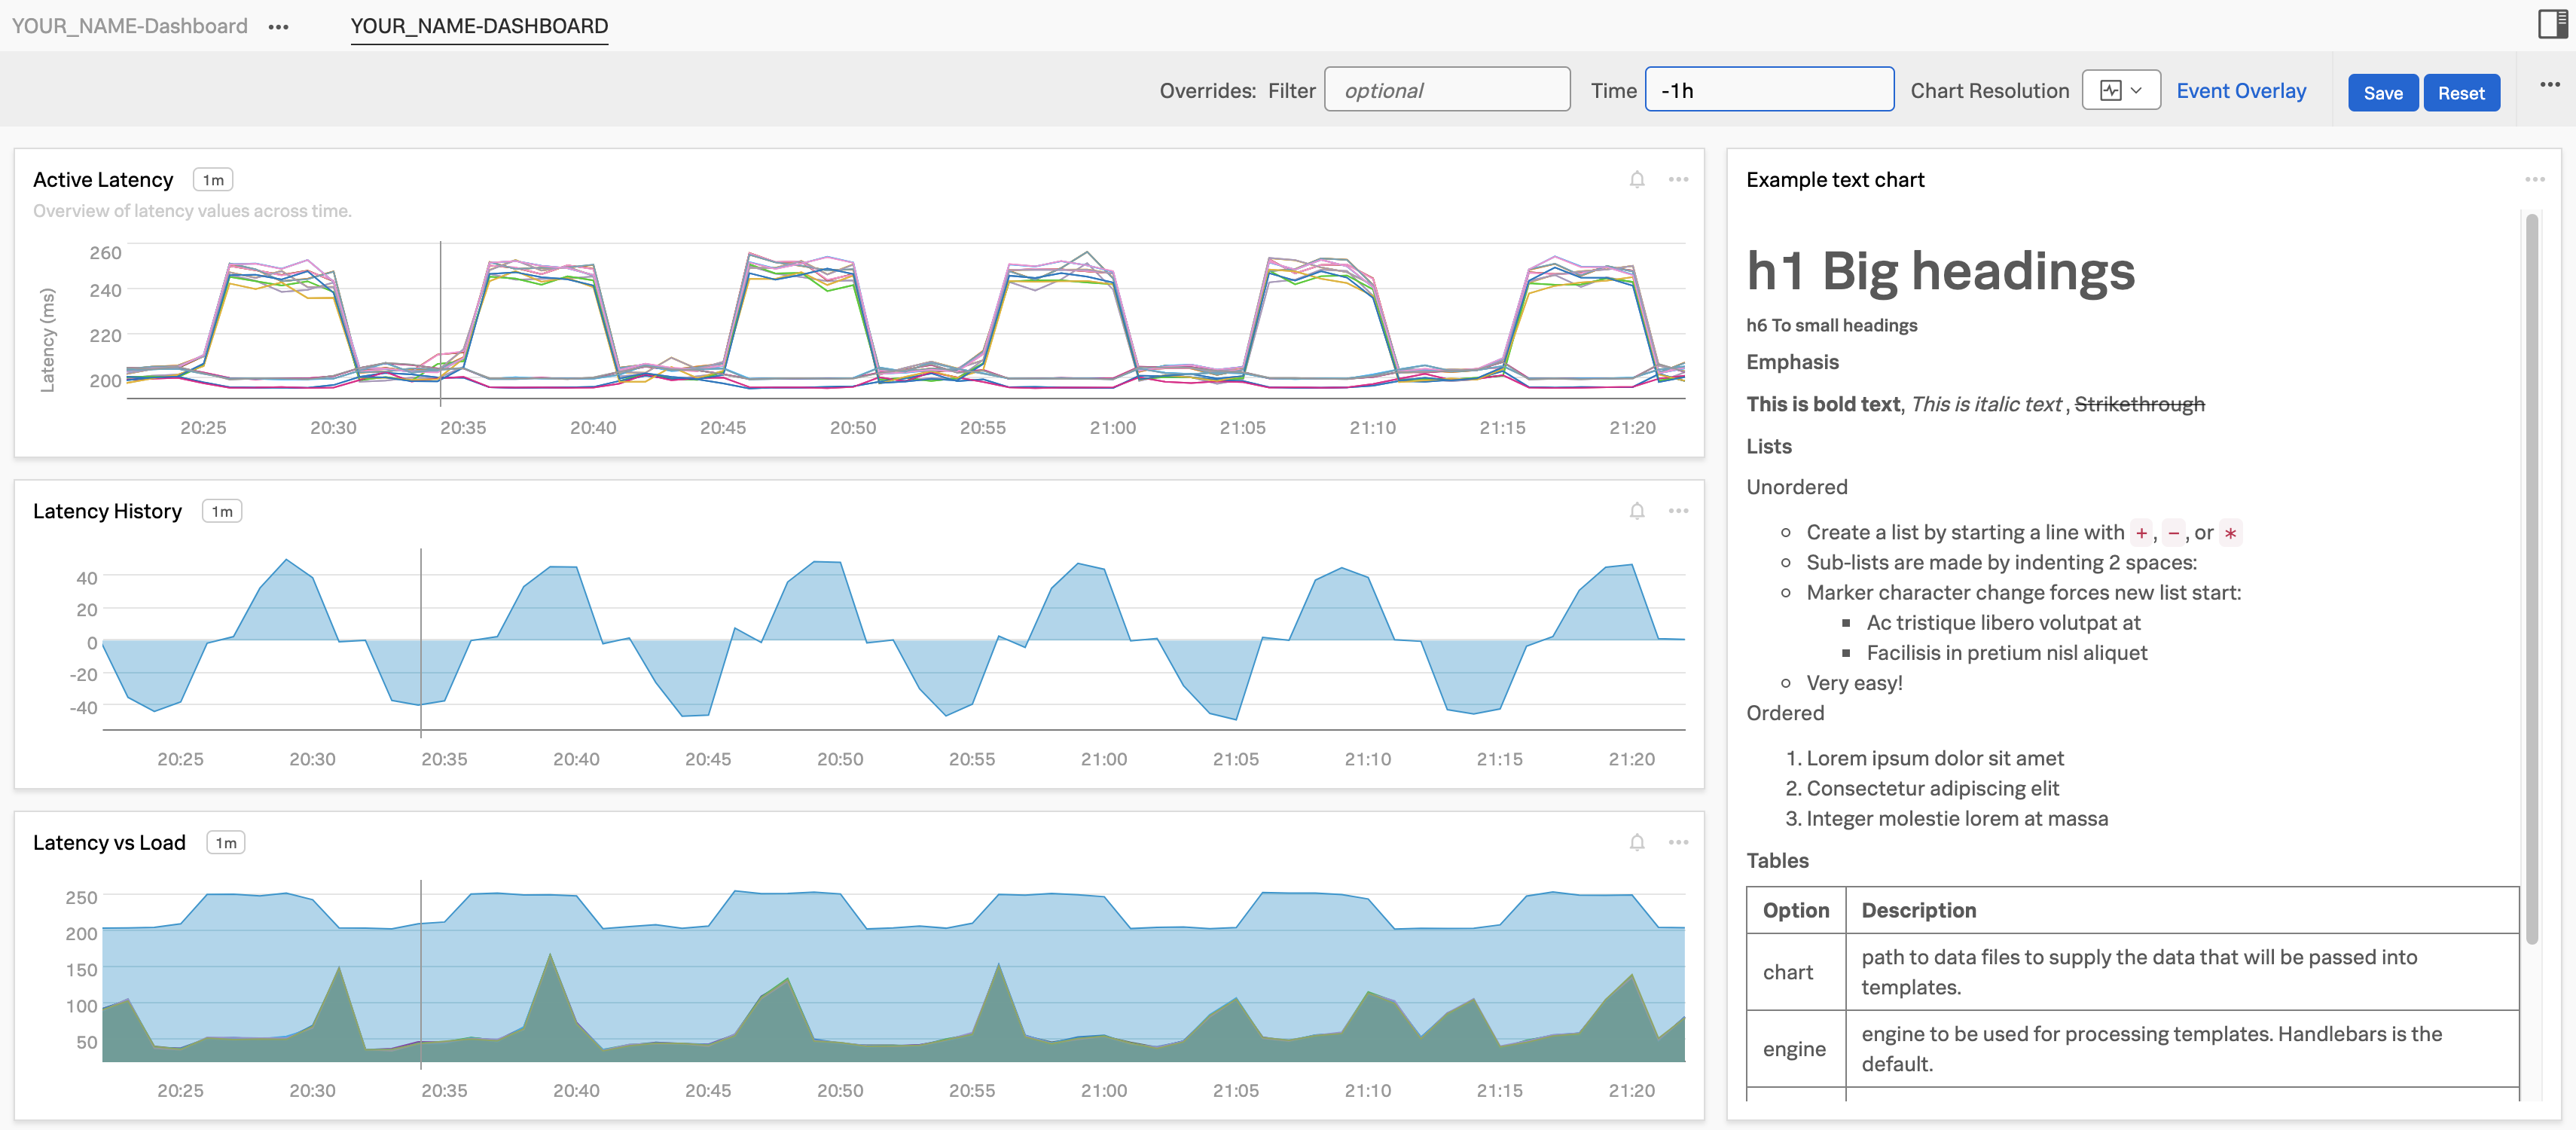This screenshot has height=1130, width=2576.
Task: Open the ellipsis beside YOUR_NAME-Dashboard title
Action: 278,27
